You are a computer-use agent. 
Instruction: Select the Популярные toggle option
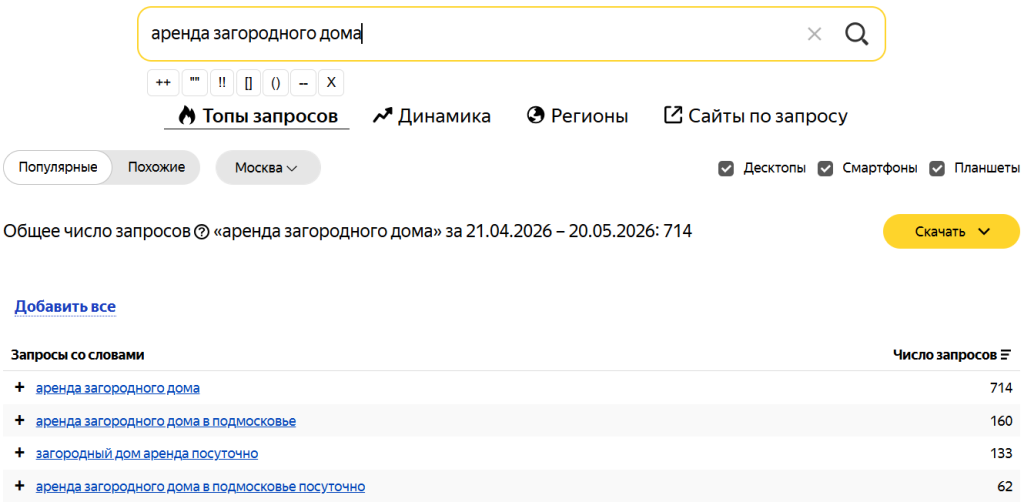click(58, 167)
